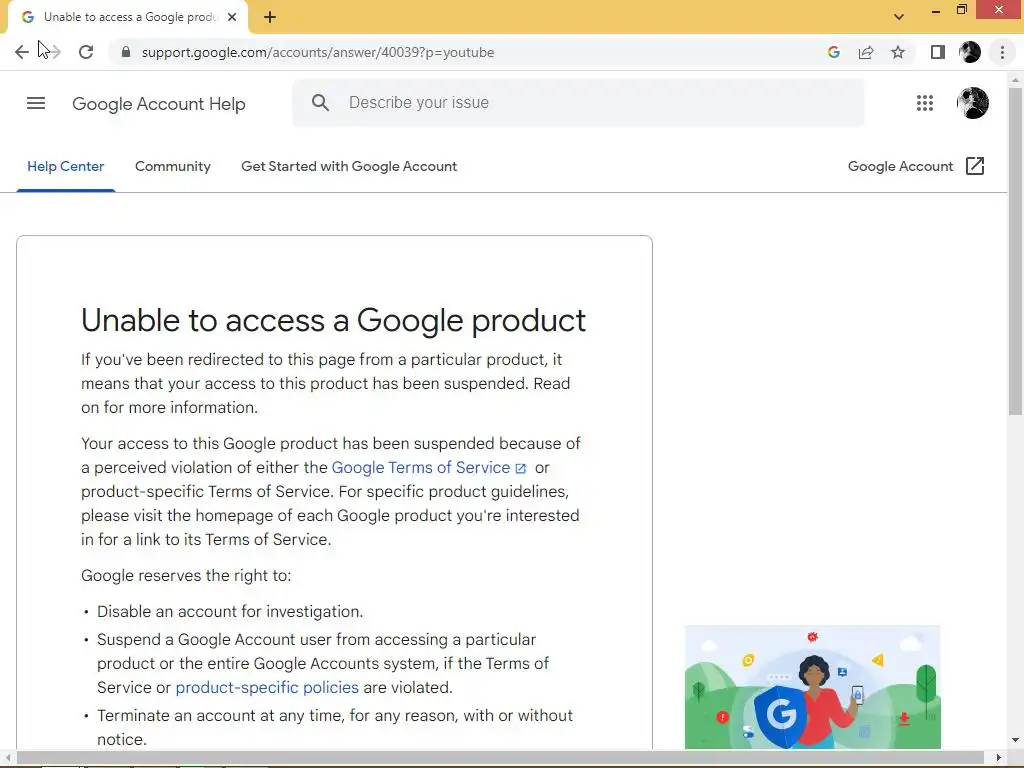Click the search magnifier icon
This screenshot has width=1024, height=768.
[x=320, y=103]
